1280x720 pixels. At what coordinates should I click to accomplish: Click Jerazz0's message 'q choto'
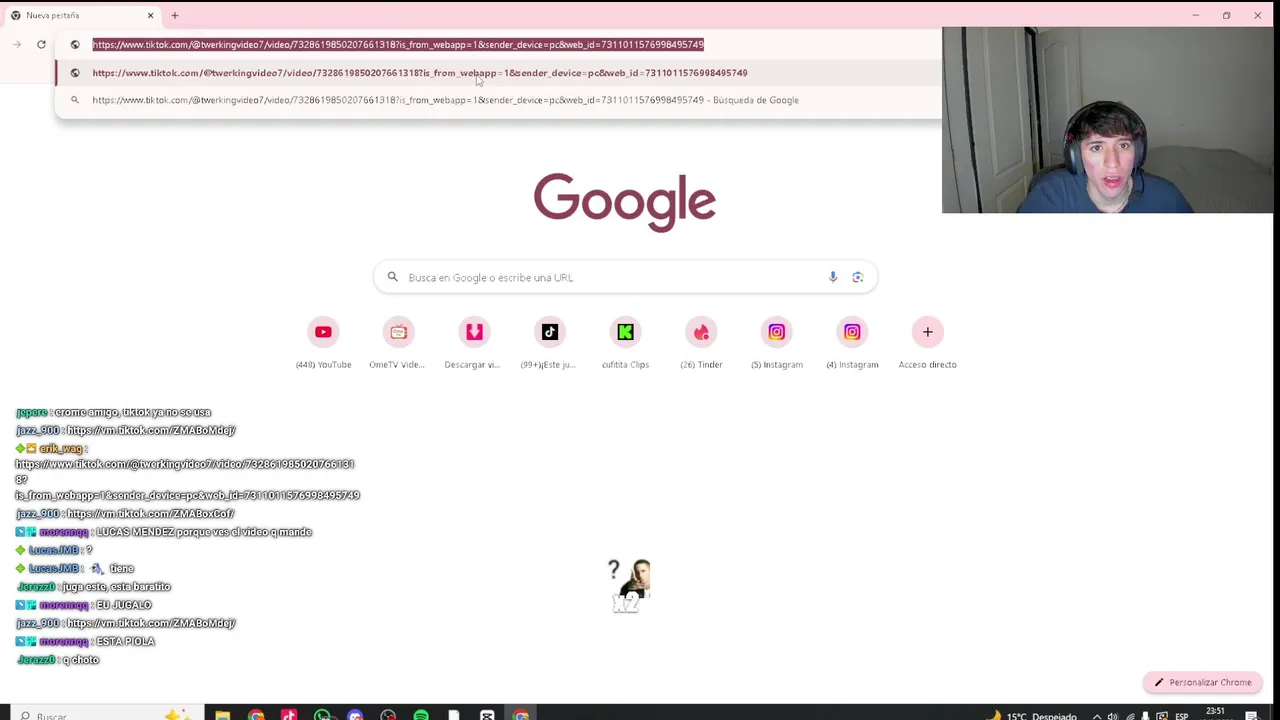80,660
